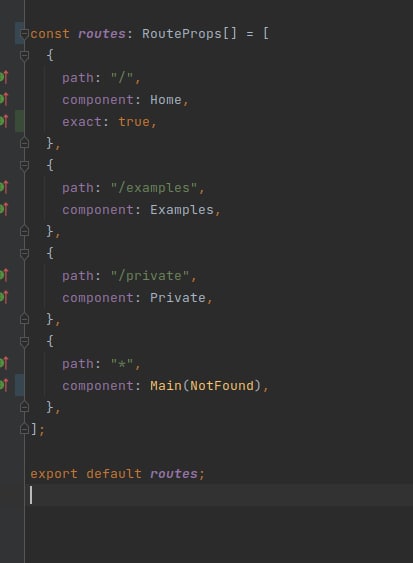The width and height of the screenshot is (413, 563).
Task: Collapse object block opening above path "/"
Action: coord(24,56)
